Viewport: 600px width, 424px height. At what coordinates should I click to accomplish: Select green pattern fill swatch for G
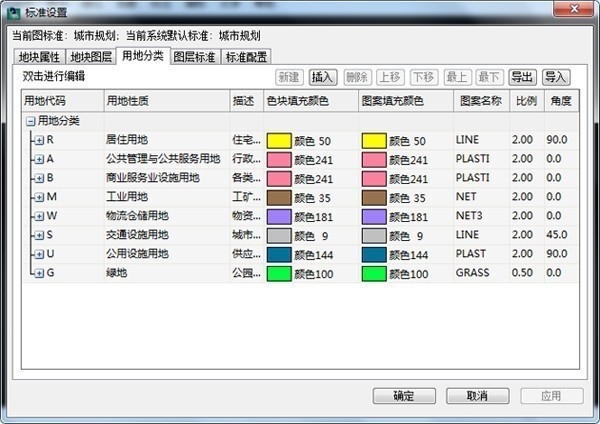point(374,274)
